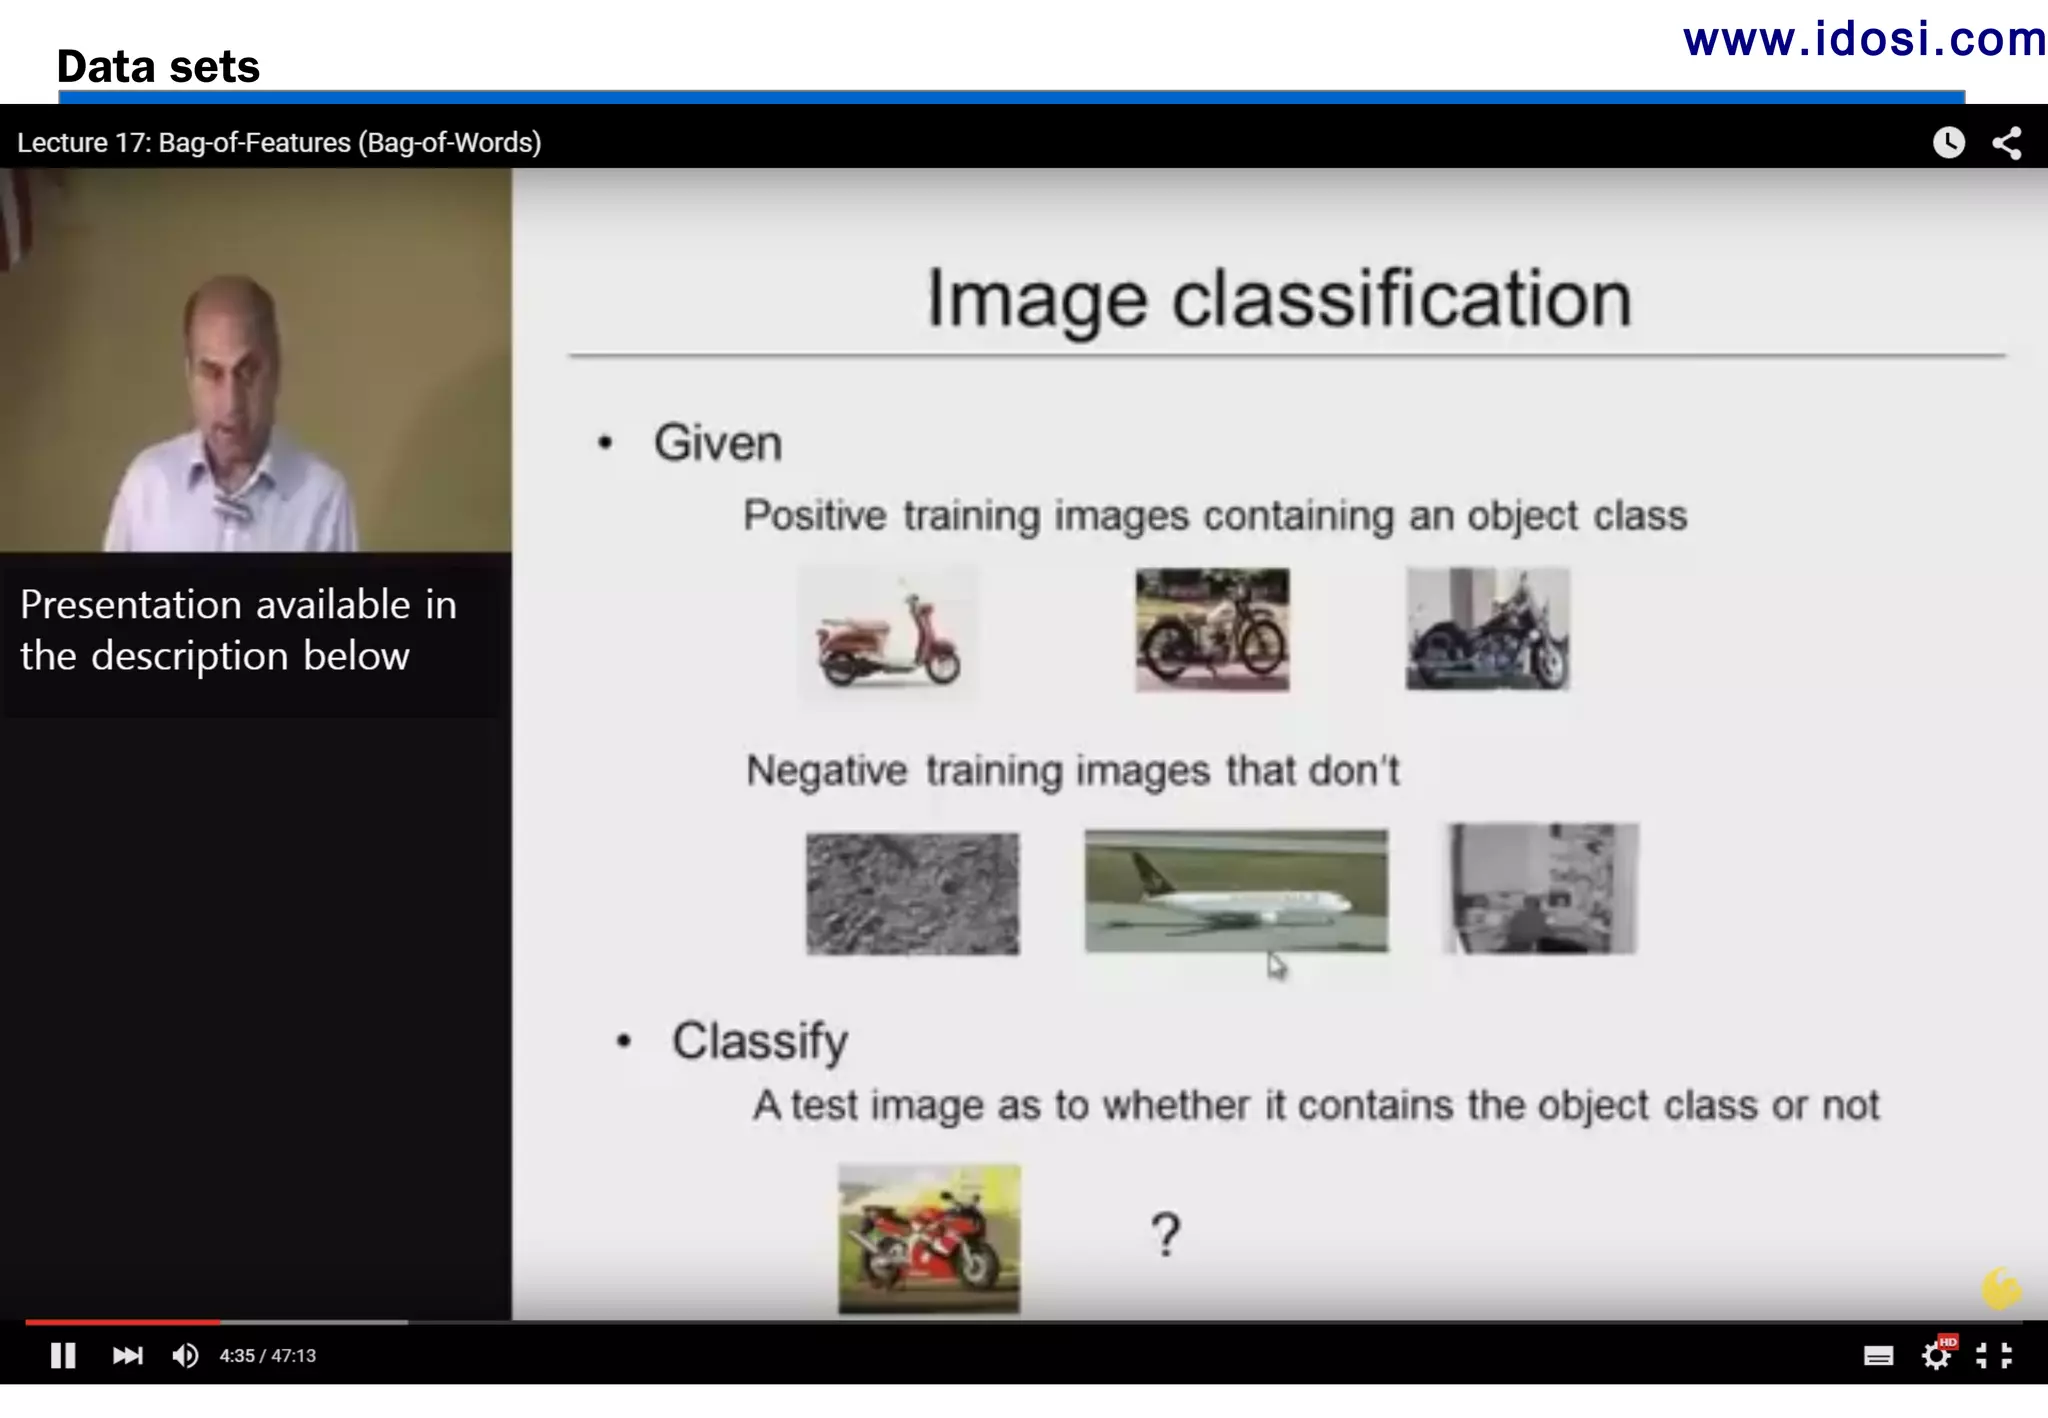Click the red scooter training image
The height and width of the screenshot is (1418, 2048).
point(888,636)
